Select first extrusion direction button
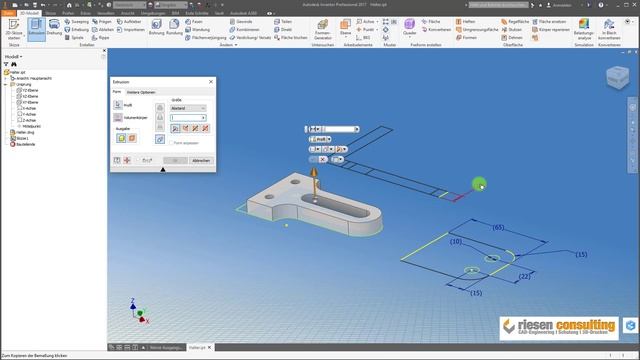640x360 pixels. (x=176, y=129)
